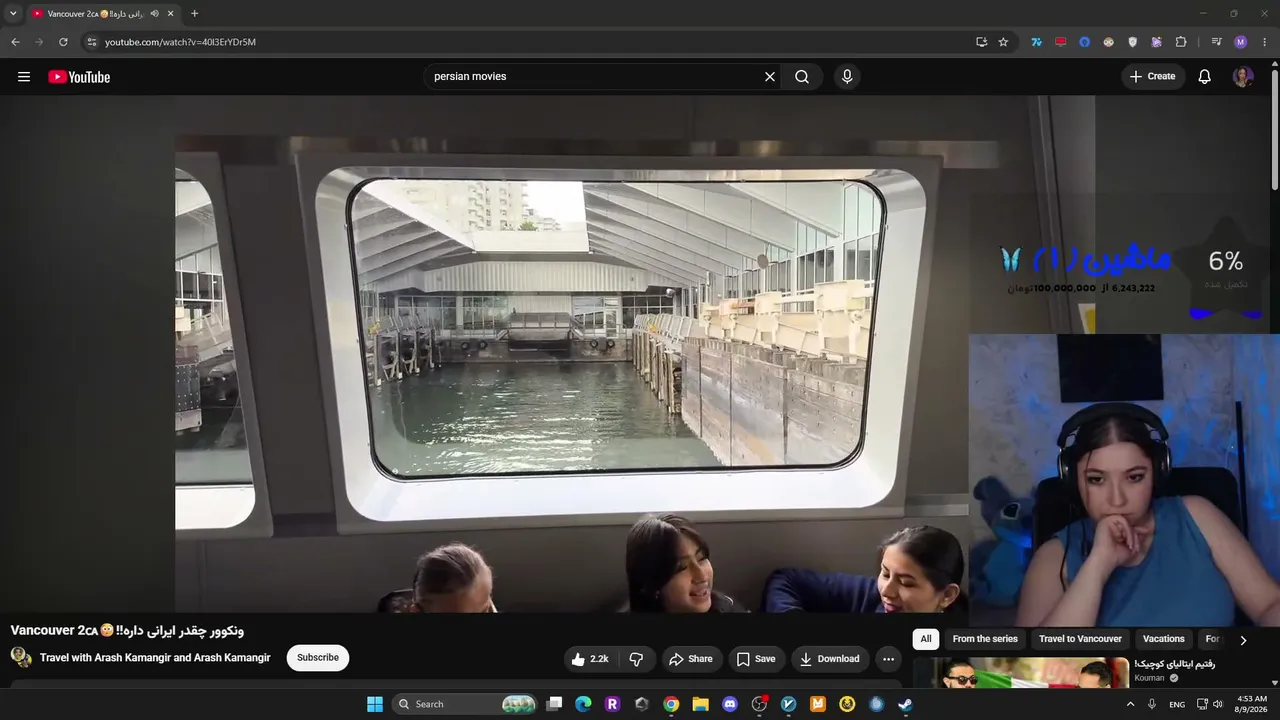Screen dimensions: 1280x720
Task: Run the search with the magnifier button
Action: click(x=802, y=77)
